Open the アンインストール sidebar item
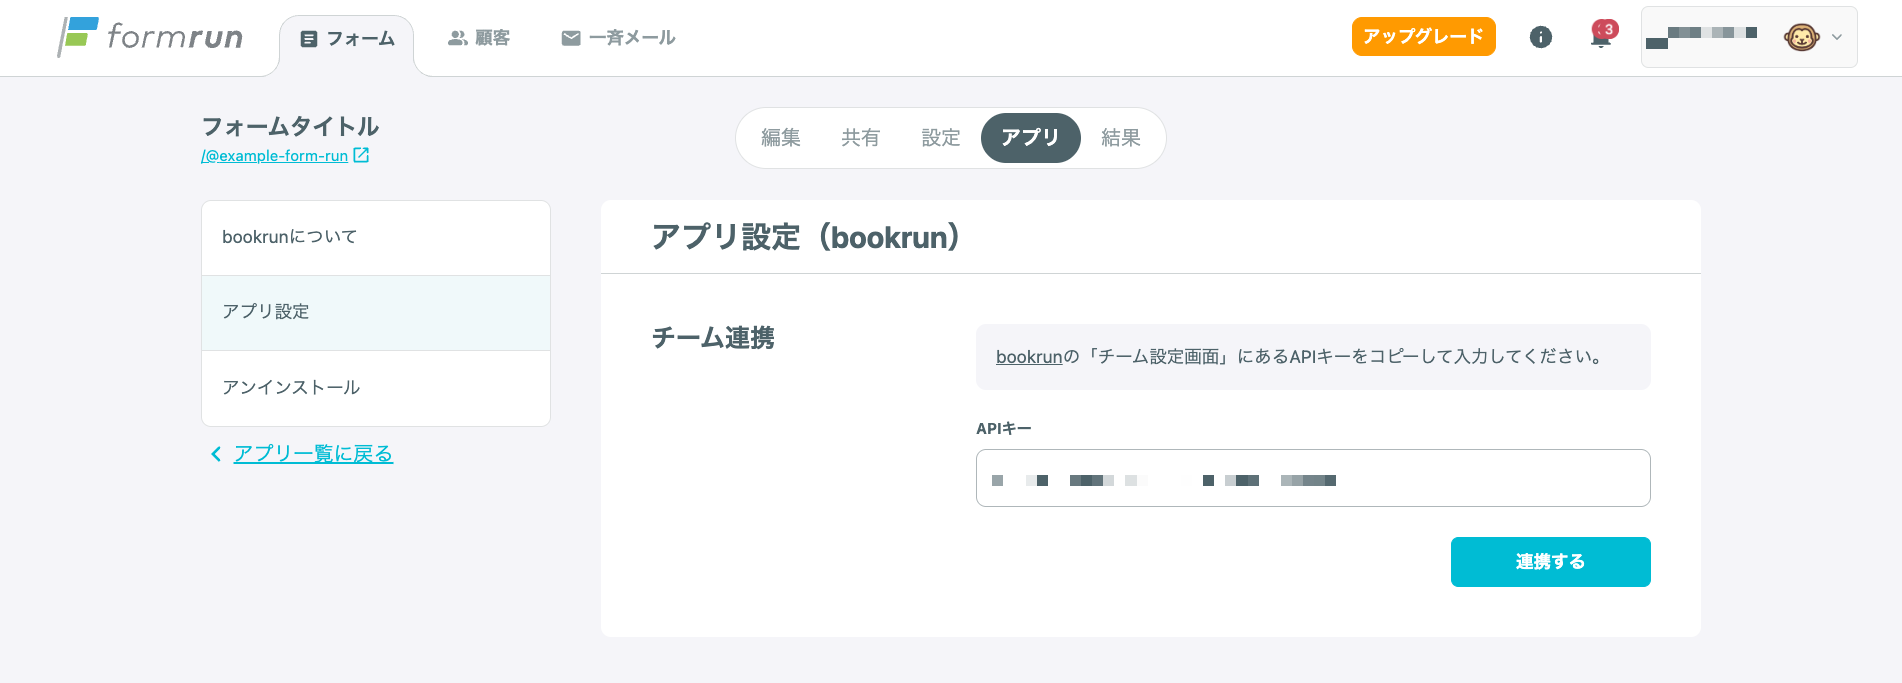 coord(376,388)
